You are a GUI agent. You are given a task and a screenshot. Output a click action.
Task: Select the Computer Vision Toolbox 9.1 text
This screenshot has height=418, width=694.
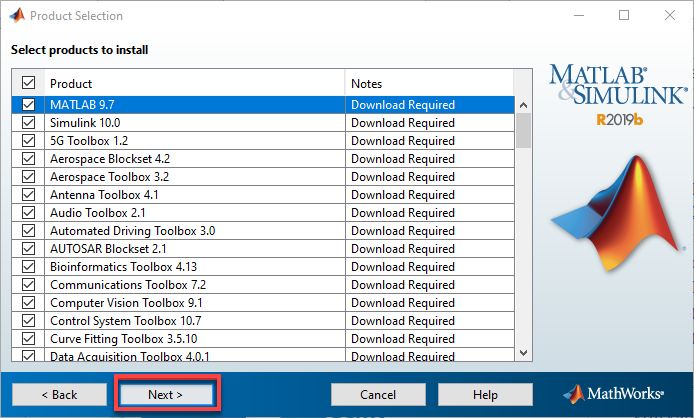[126, 303]
